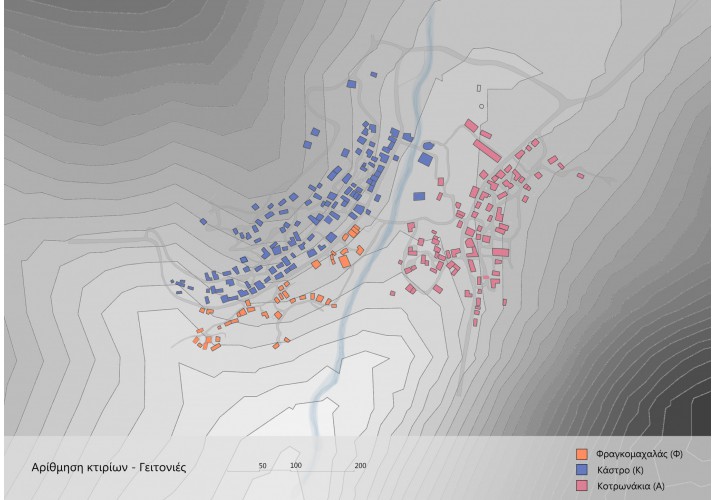Click the blue Κάστρο legend swatch

point(581,470)
